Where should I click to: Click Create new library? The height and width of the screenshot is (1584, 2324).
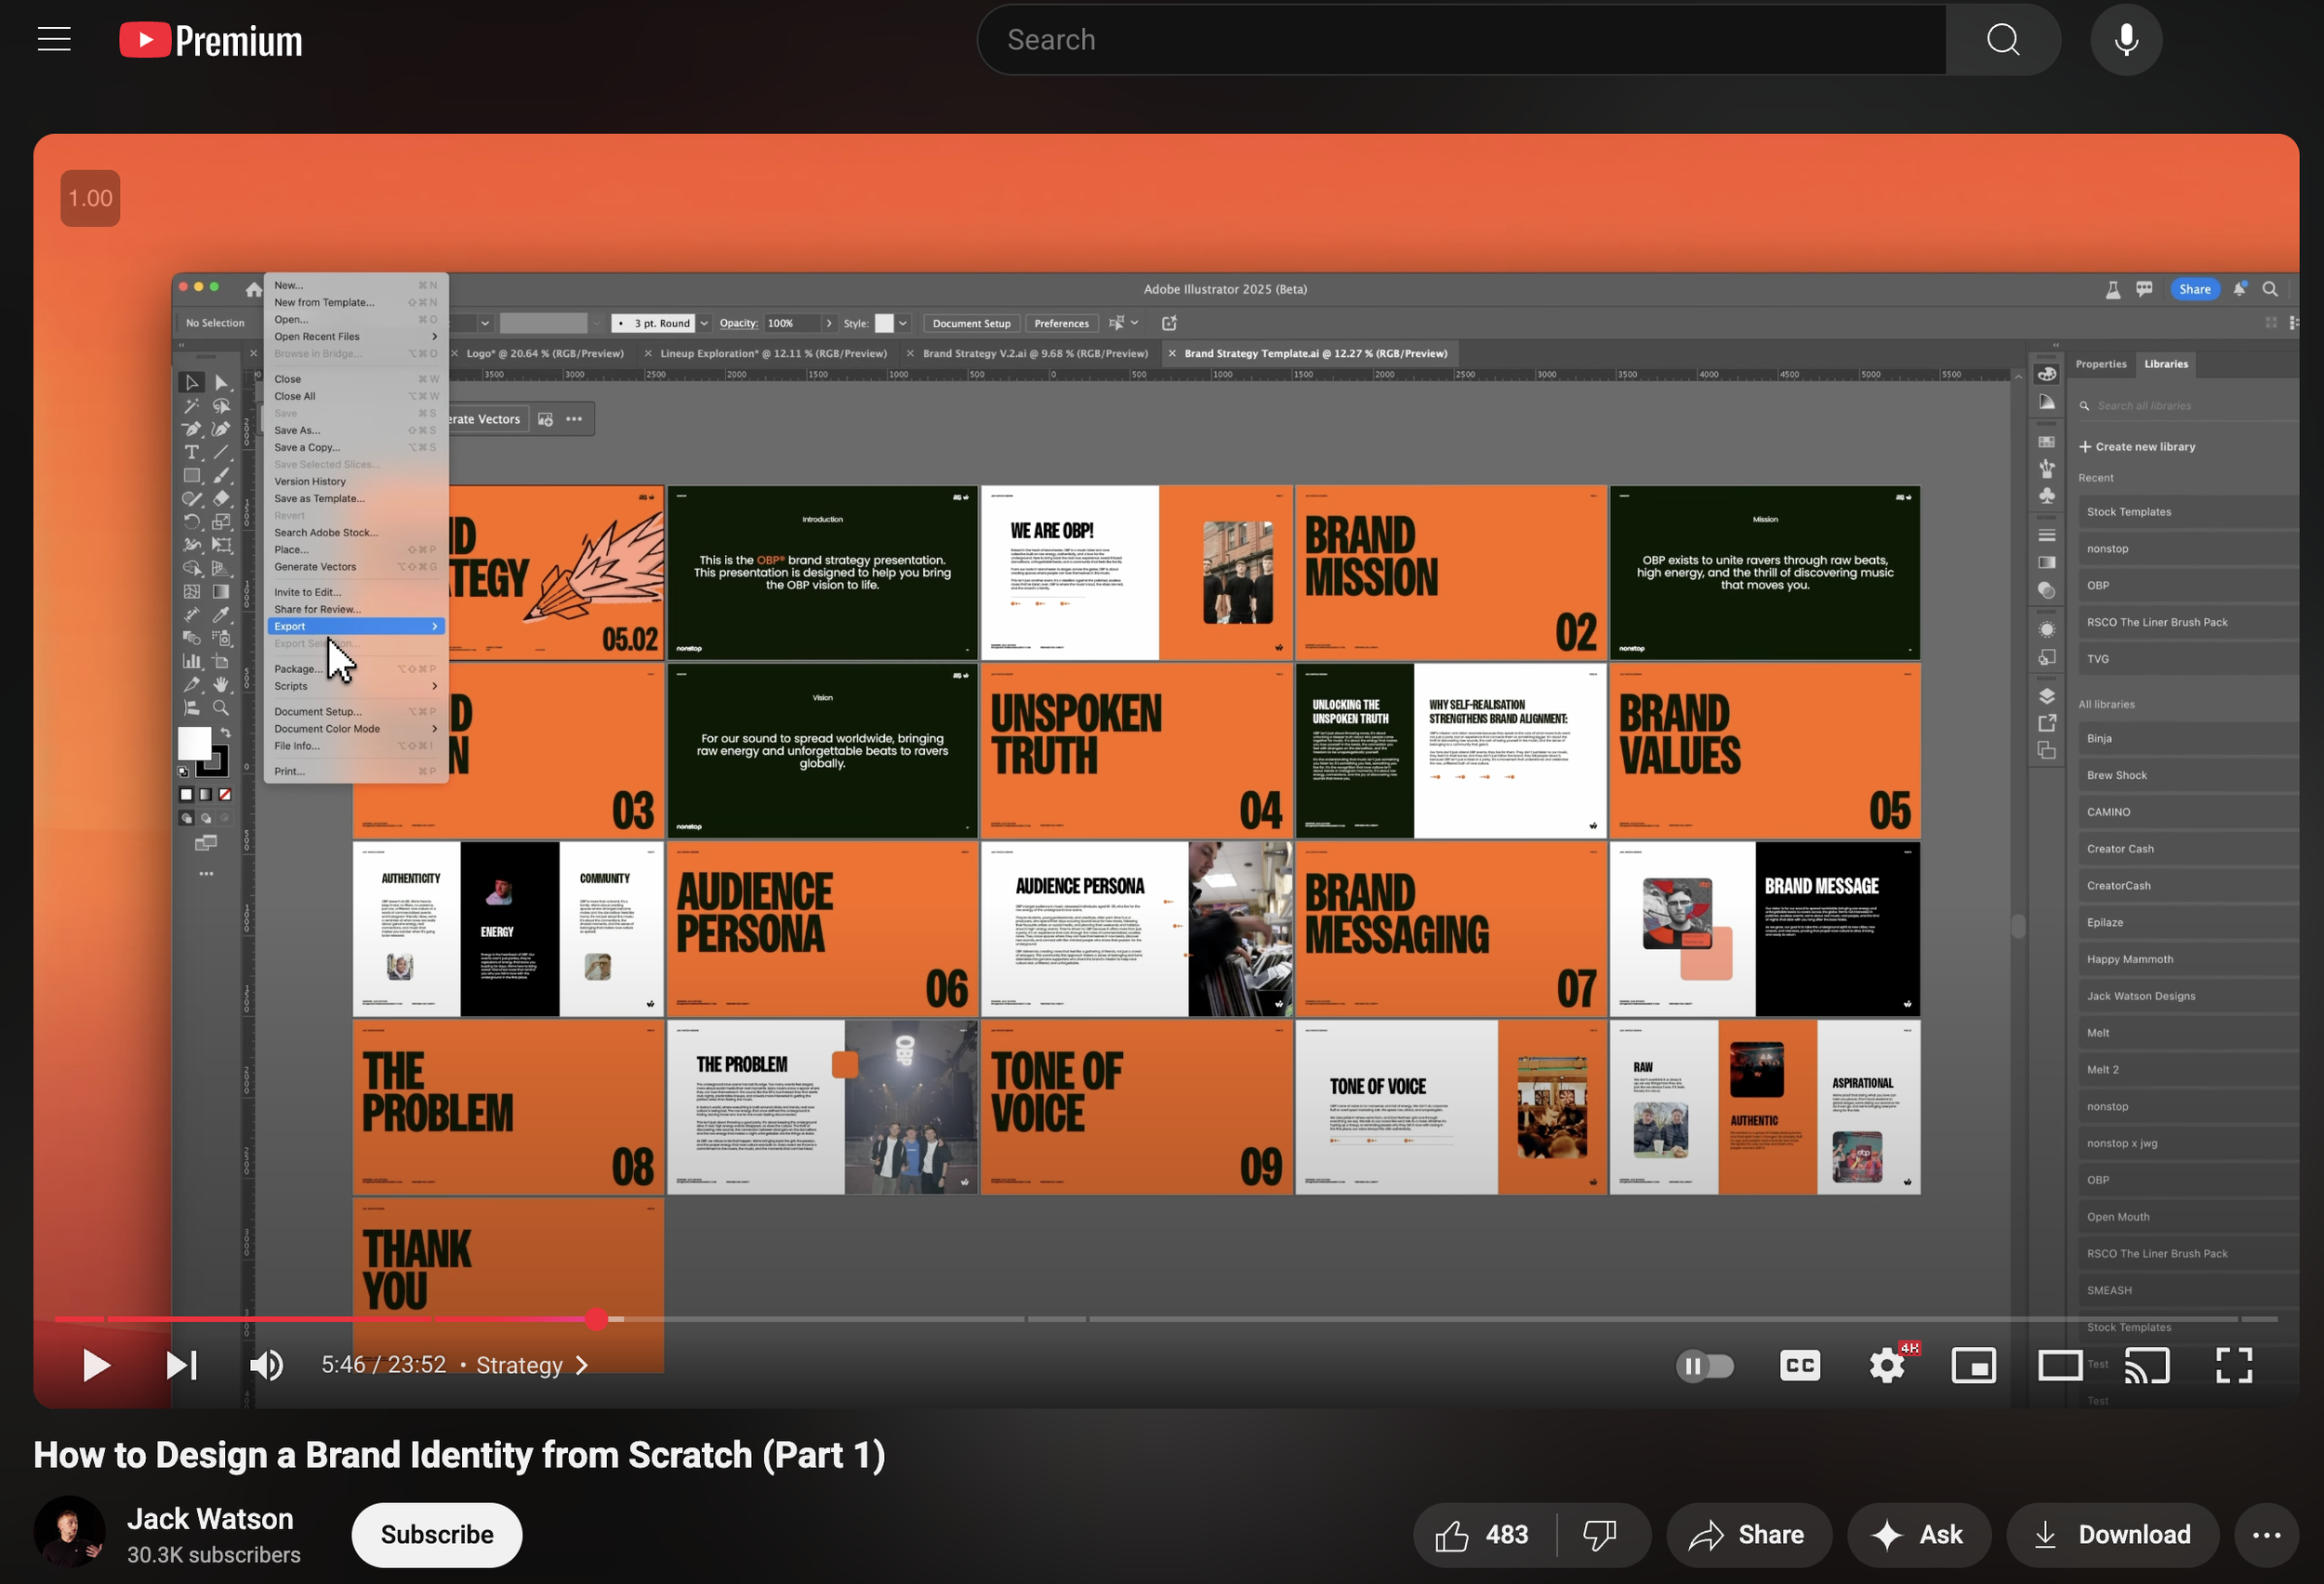click(2137, 446)
